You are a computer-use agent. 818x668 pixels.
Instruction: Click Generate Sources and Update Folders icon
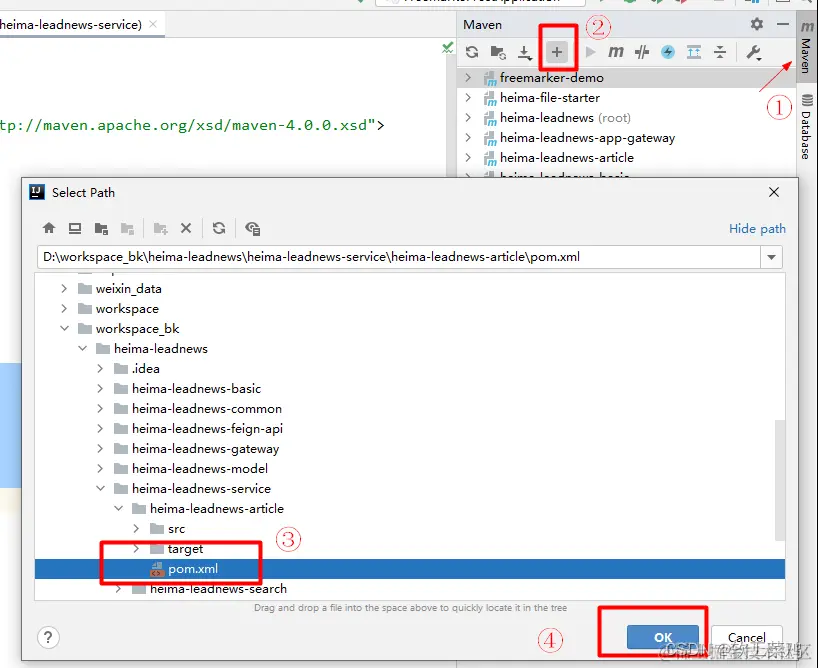tap(498, 52)
